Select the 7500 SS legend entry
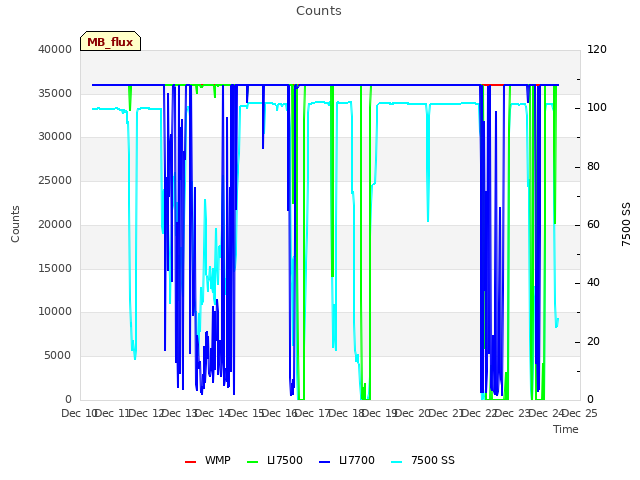The width and height of the screenshot is (640, 480). click(x=423, y=460)
